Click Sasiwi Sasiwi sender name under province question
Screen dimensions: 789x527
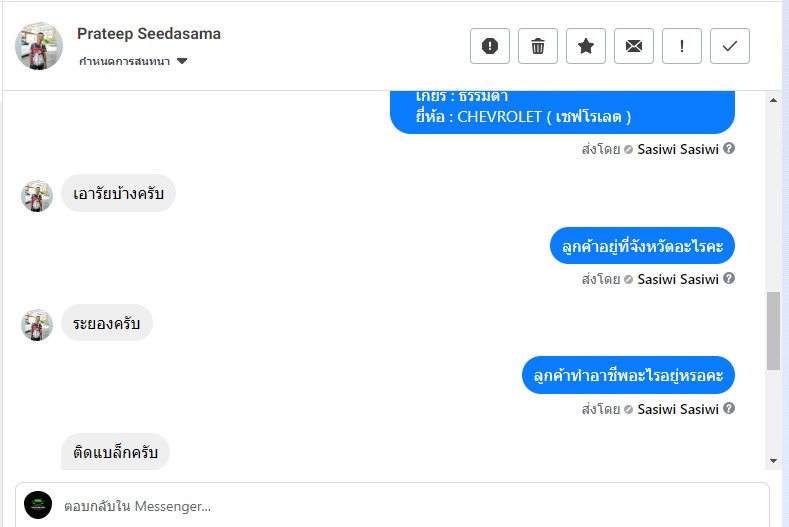point(677,279)
